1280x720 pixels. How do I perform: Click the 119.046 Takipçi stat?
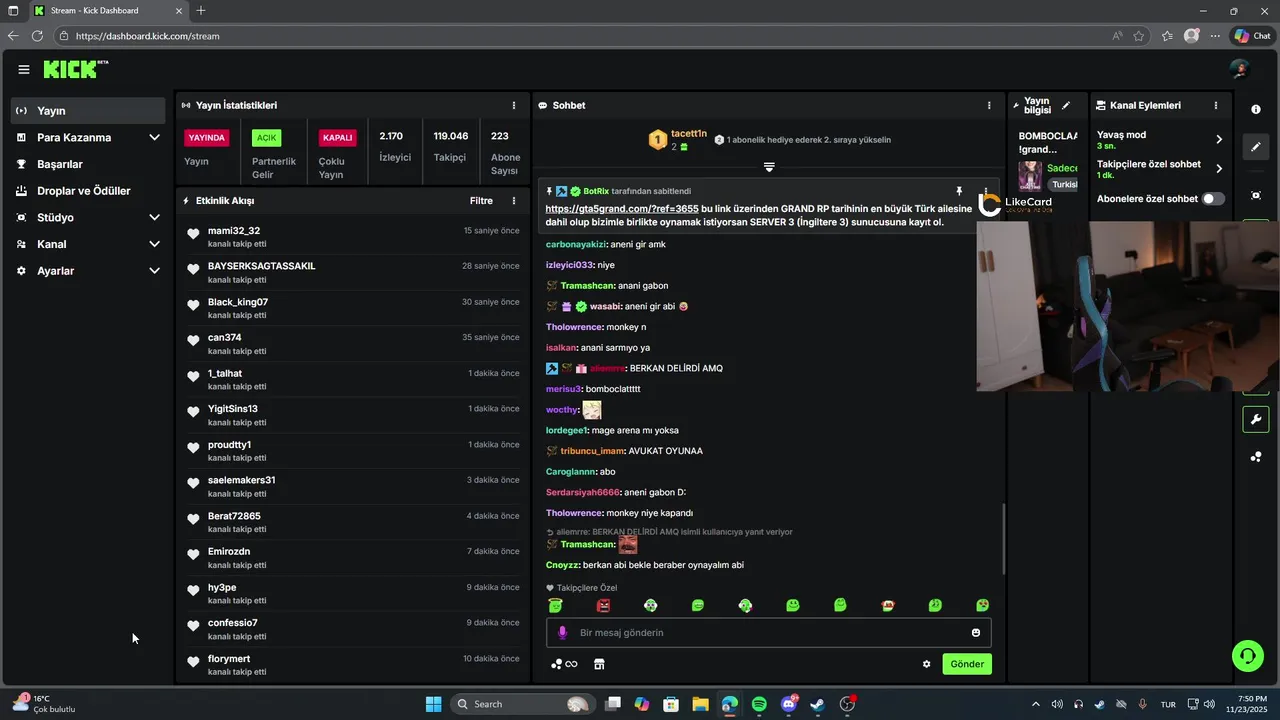coord(451,146)
